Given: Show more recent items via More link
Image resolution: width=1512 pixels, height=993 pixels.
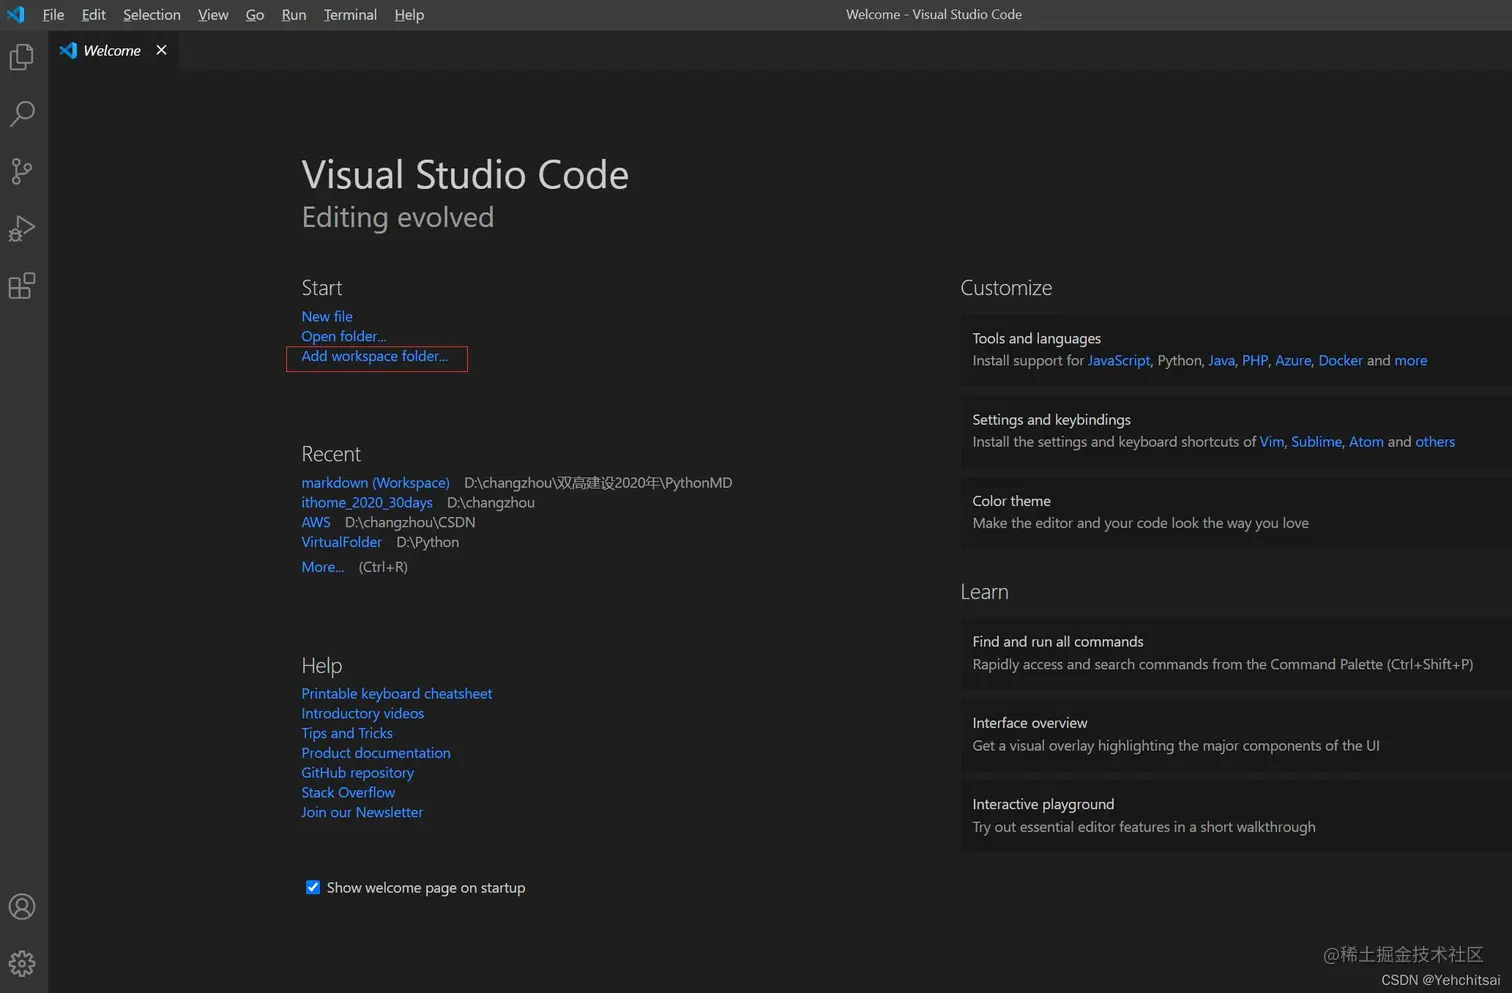Looking at the screenshot, I should coord(322,567).
